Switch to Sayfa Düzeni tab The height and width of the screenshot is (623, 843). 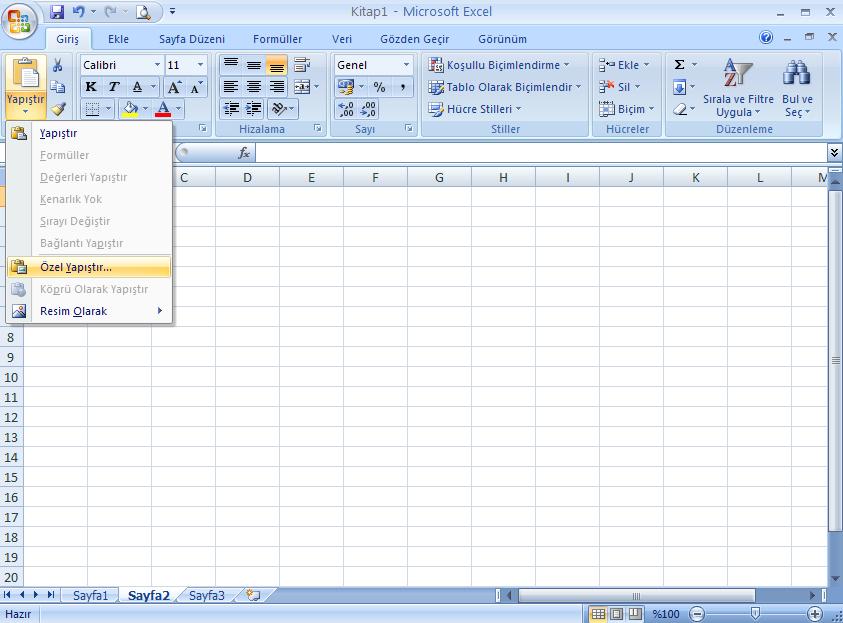[x=192, y=39]
